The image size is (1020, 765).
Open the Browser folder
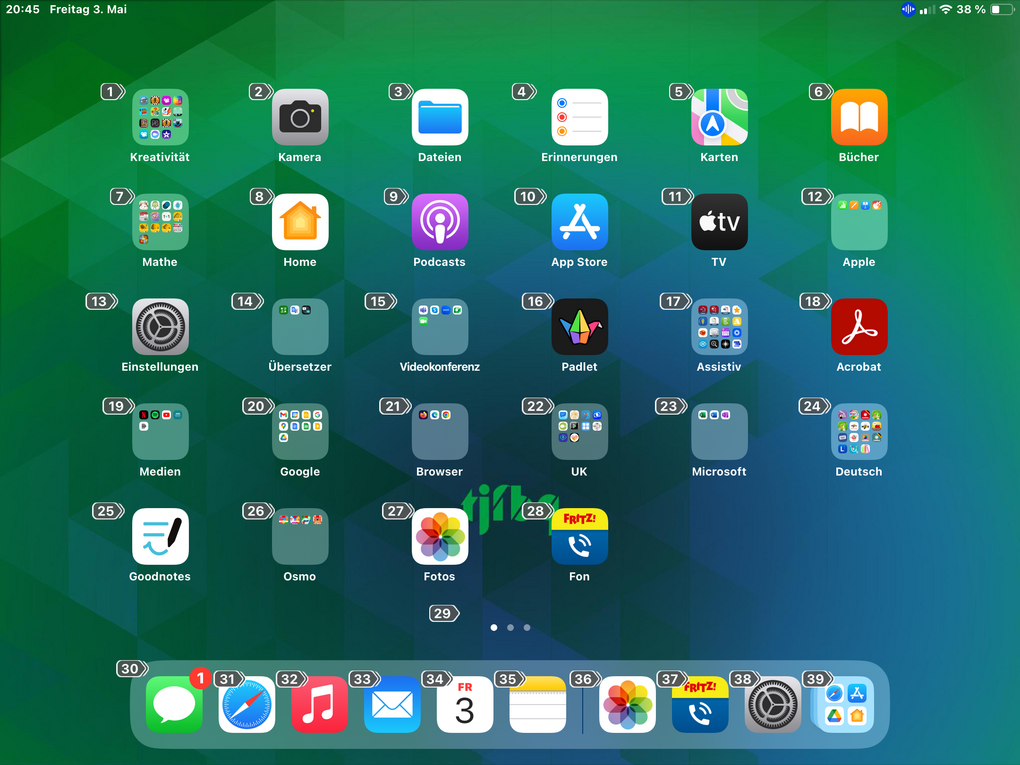click(x=440, y=431)
